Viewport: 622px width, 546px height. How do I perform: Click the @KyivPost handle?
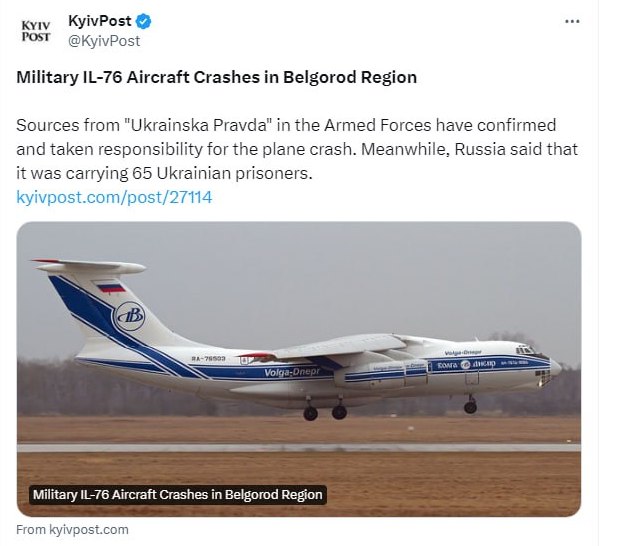pyautogui.click(x=104, y=41)
